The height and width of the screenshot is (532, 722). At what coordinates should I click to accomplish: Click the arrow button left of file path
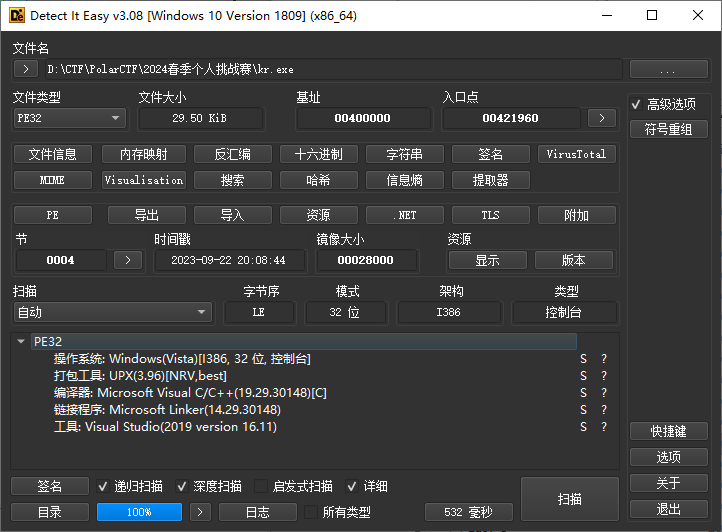tap(26, 69)
